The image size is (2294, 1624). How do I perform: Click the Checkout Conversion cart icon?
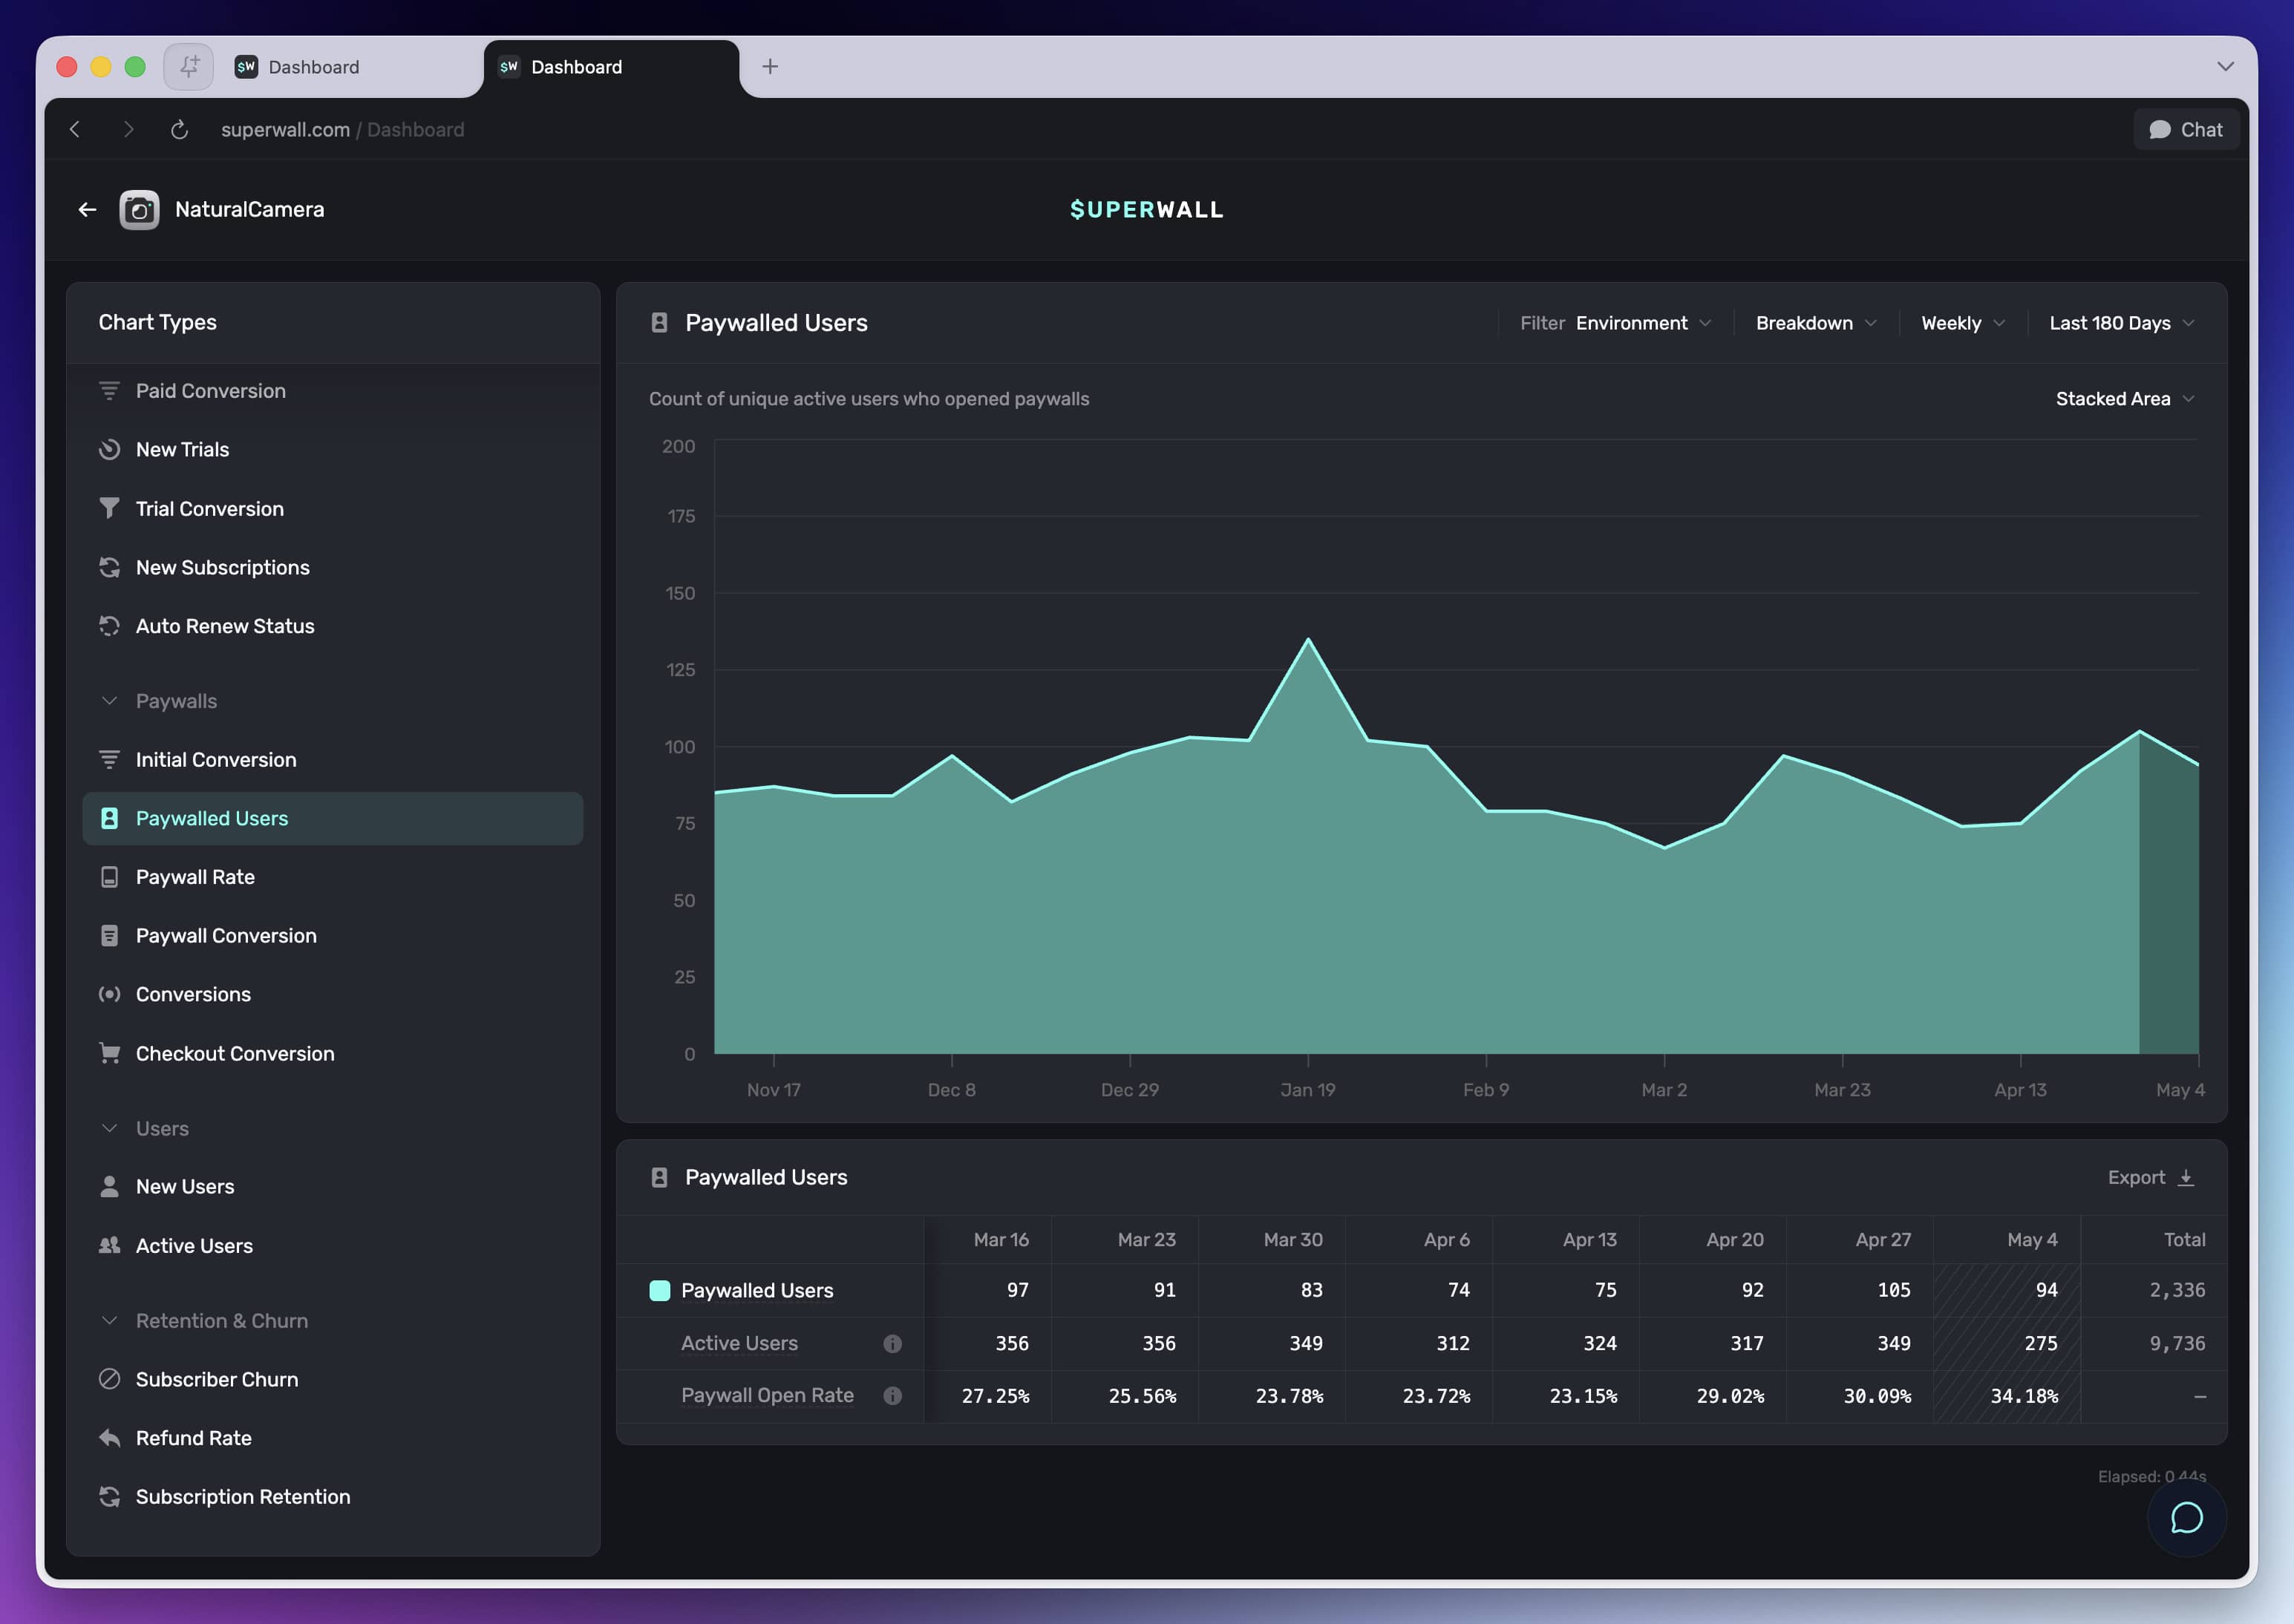(109, 1053)
